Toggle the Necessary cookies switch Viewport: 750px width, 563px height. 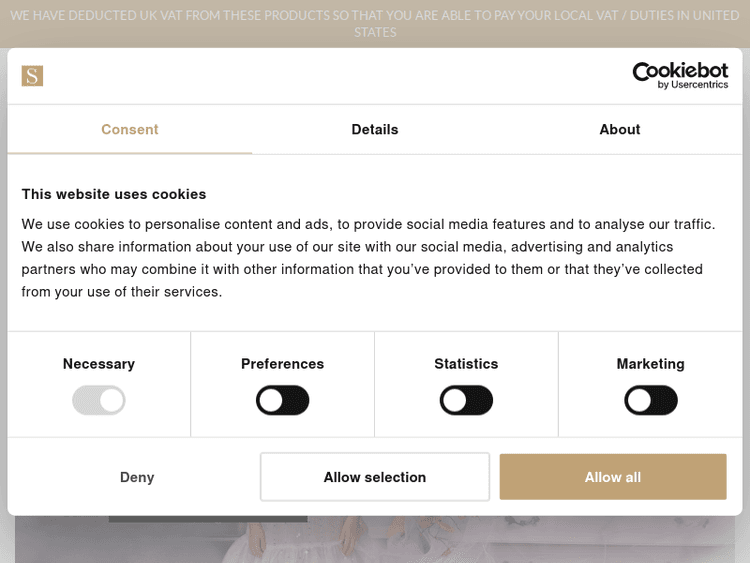[x=99, y=401]
